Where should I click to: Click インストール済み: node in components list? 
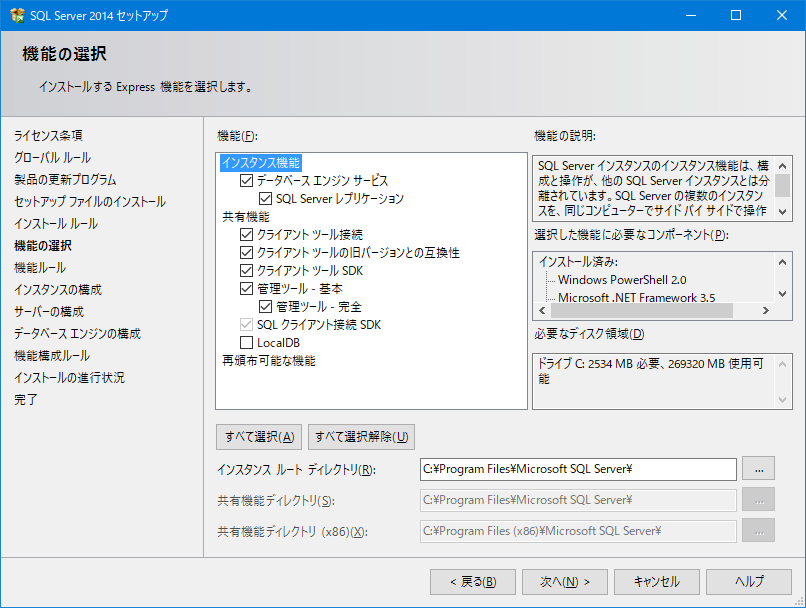coord(578,262)
